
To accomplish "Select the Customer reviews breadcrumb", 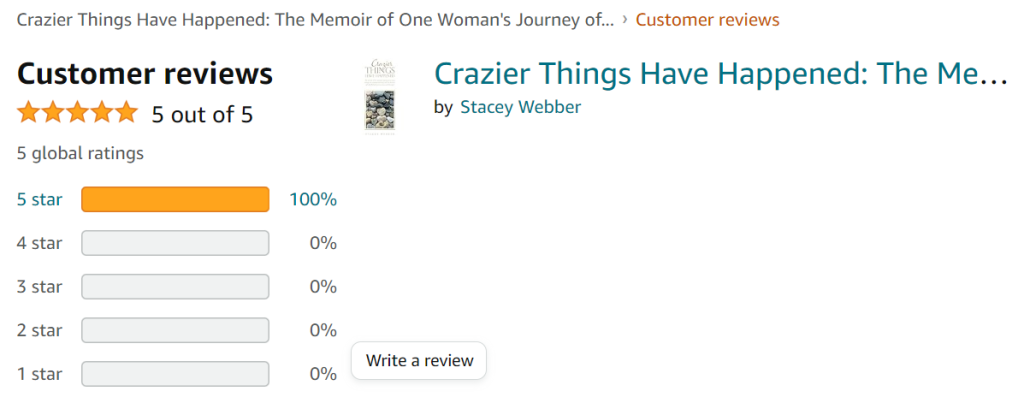I will pos(707,20).
